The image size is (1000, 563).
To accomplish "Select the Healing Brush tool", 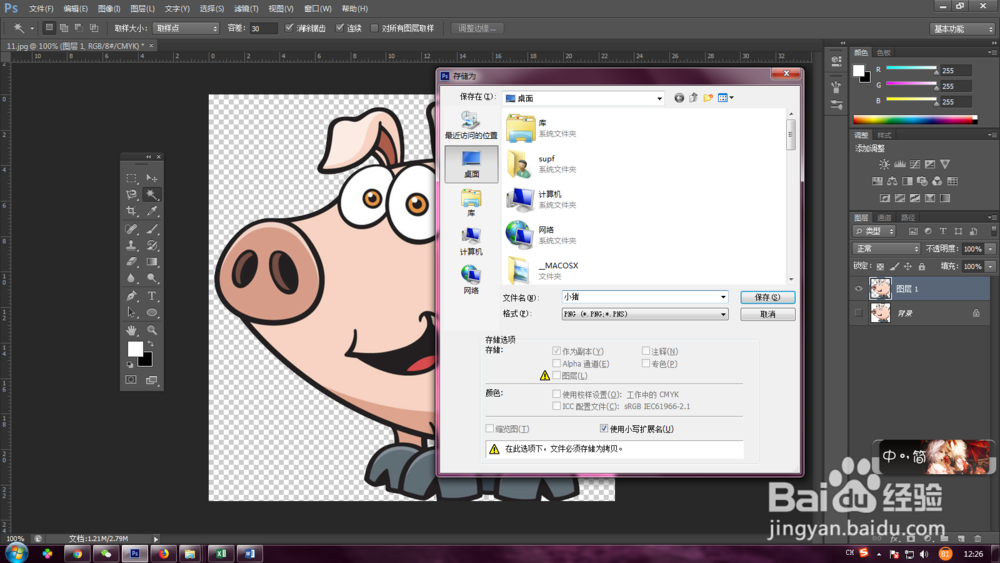I will [x=131, y=229].
